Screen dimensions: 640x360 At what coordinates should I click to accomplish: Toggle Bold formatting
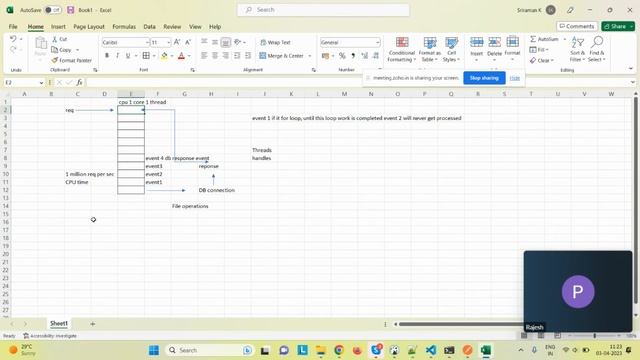(x=107, y=56)
